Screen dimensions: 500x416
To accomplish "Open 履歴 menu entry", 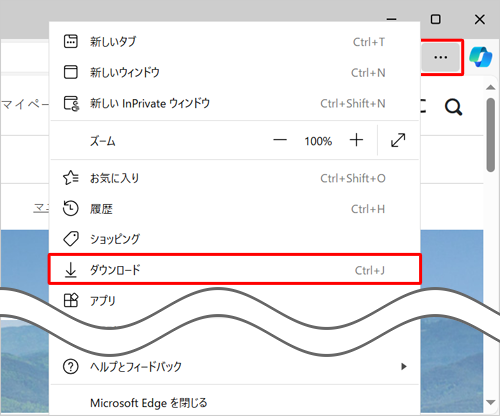I will [234, 209].
